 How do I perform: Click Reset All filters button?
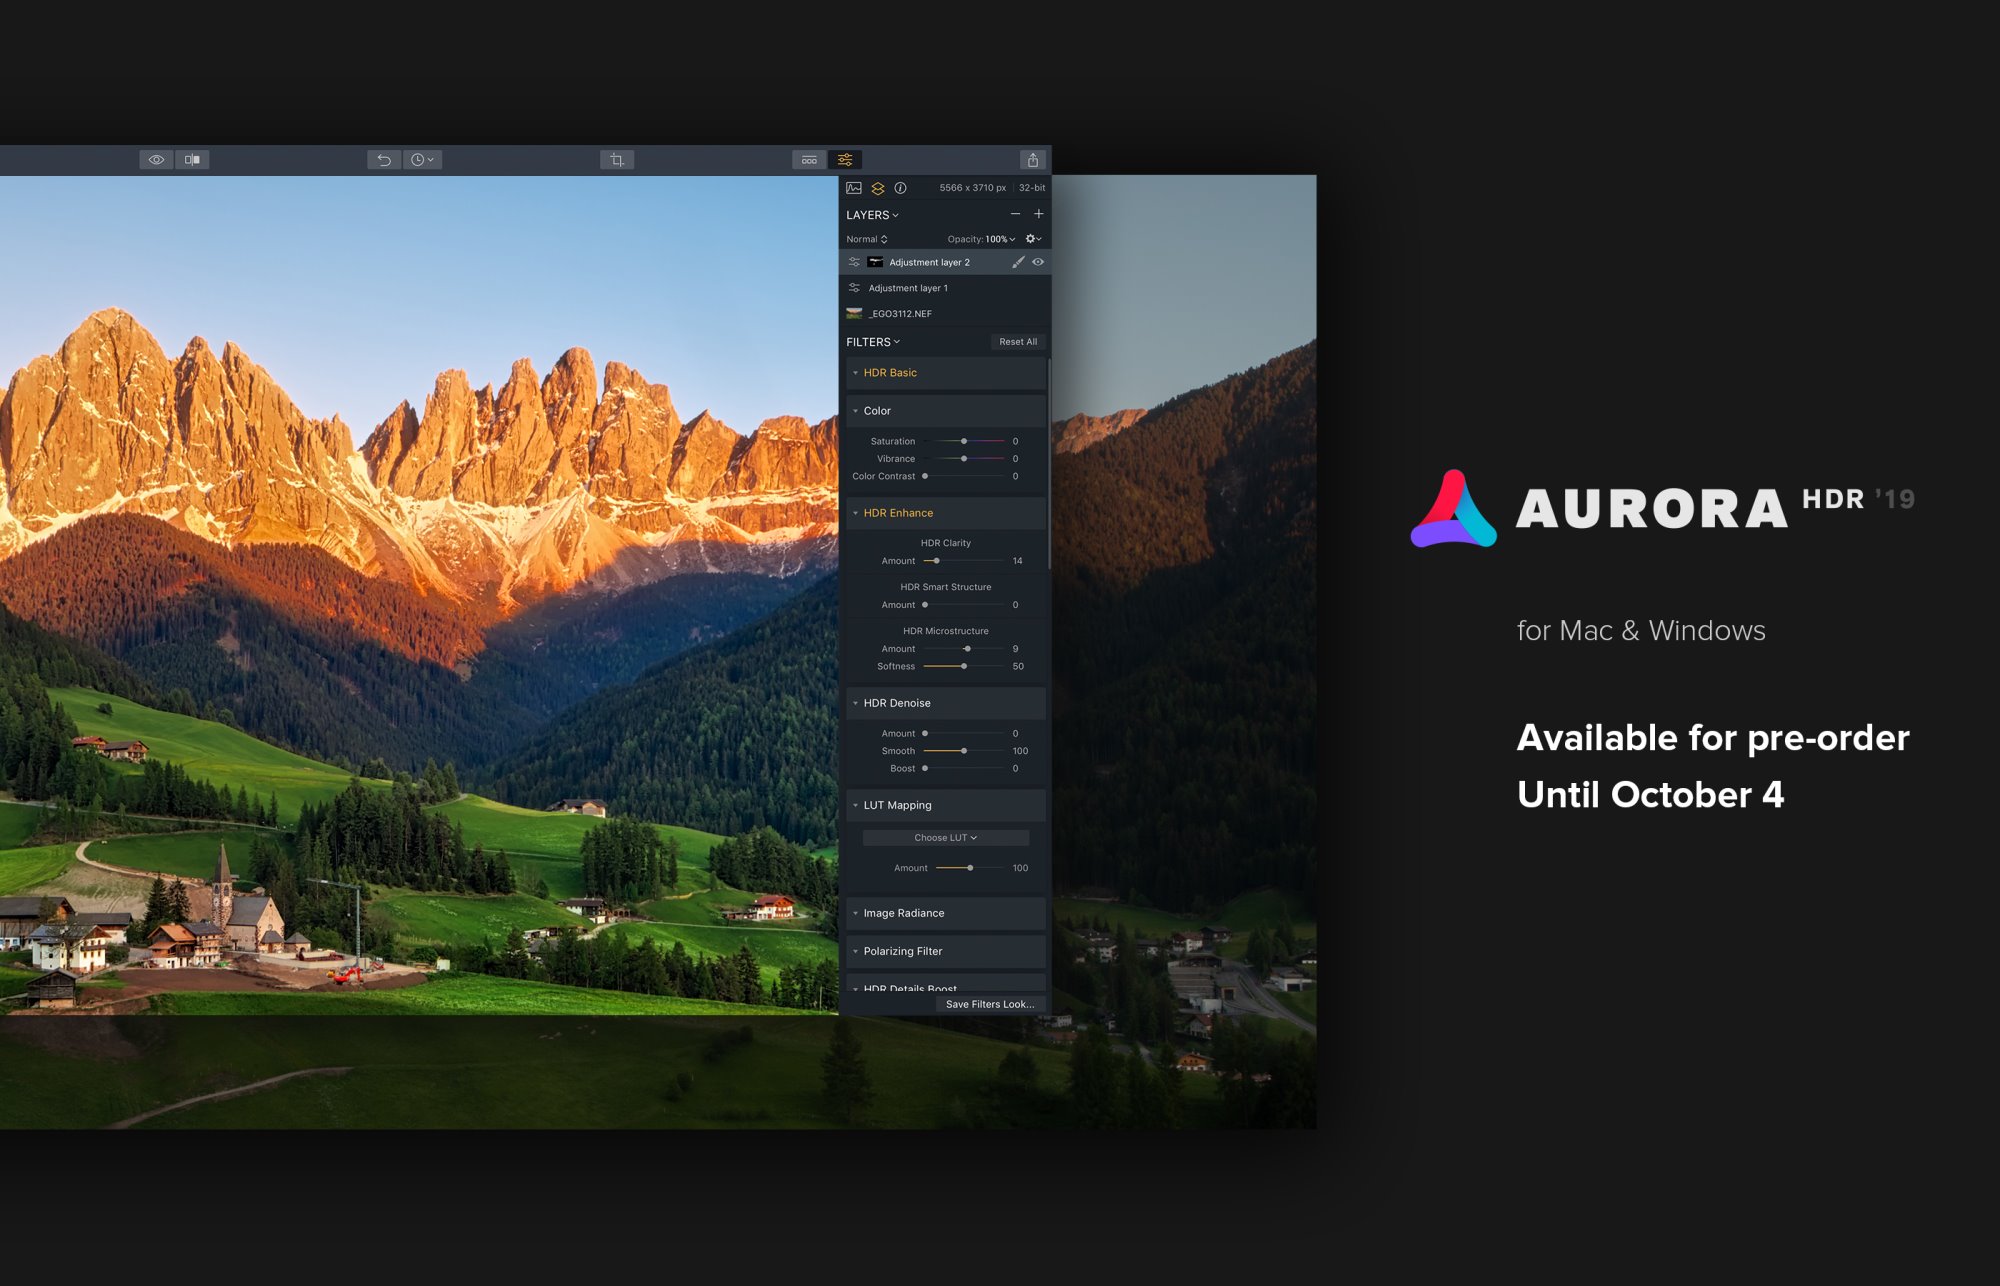click(1018, 342)
